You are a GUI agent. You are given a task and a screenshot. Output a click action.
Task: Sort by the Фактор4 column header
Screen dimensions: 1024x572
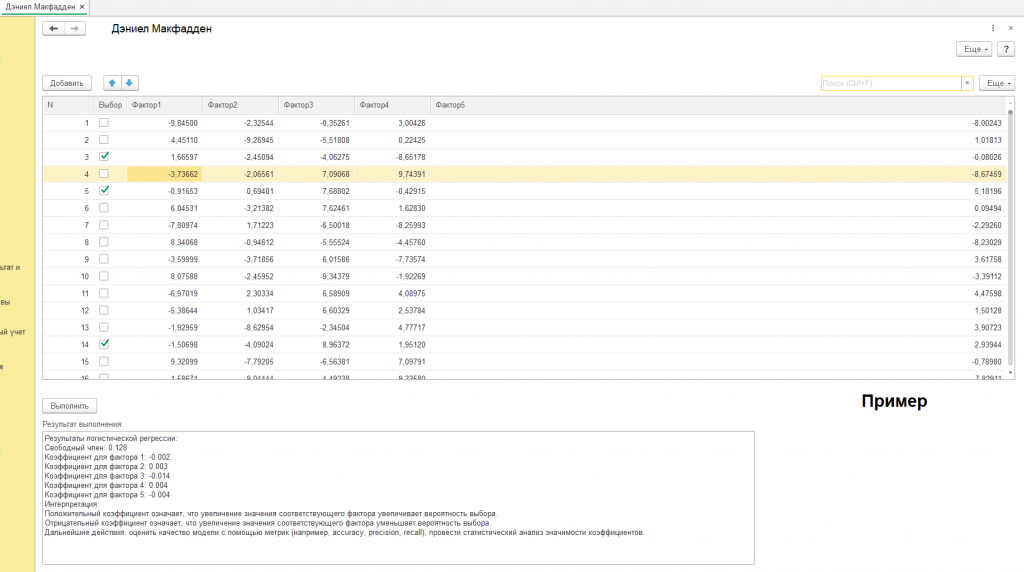pos(392,104)
